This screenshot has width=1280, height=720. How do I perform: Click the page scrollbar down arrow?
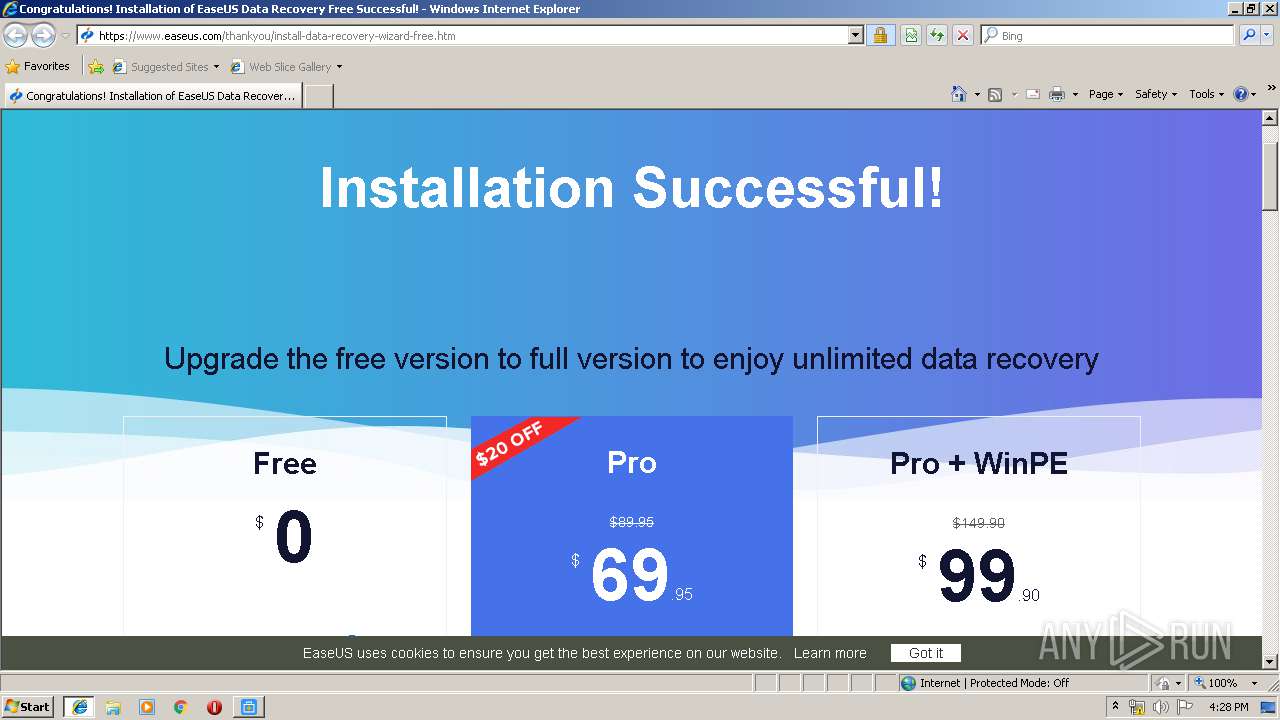coord(1270,661)
